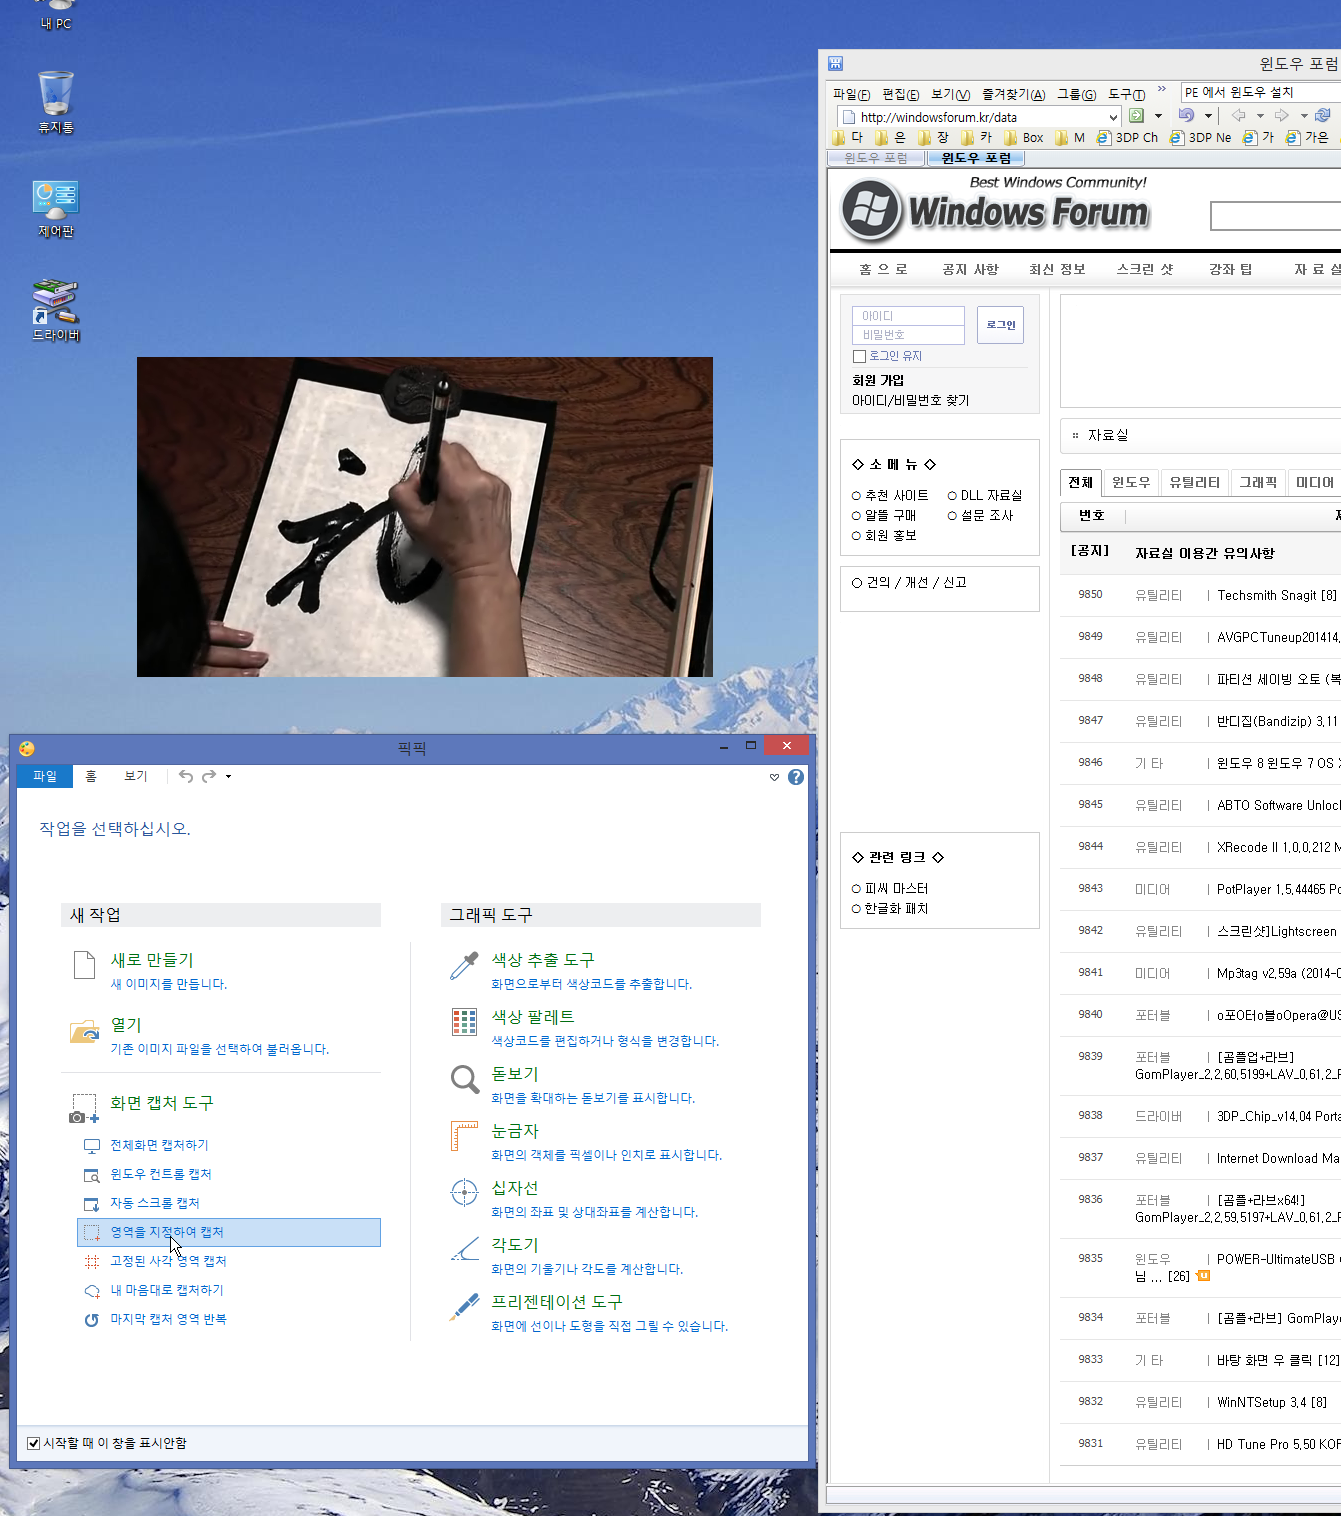Click the undo arrow in the PicPick toolbar

(x=186, y=776)
